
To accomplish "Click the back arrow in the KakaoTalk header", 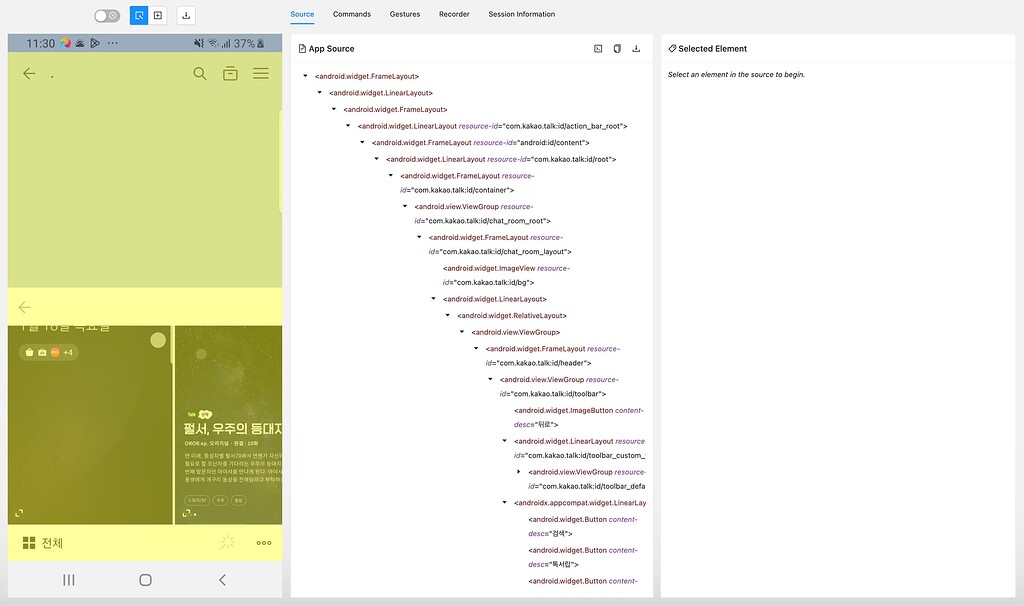I will click(x=28, y=73).
